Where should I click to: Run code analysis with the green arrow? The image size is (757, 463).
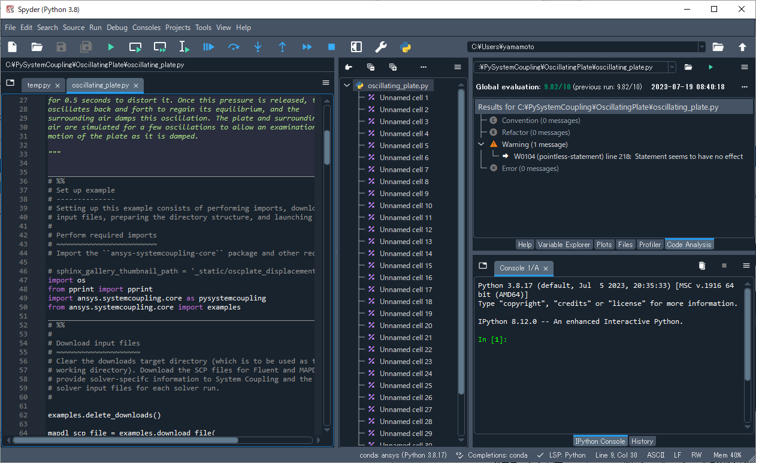point(710,67)
